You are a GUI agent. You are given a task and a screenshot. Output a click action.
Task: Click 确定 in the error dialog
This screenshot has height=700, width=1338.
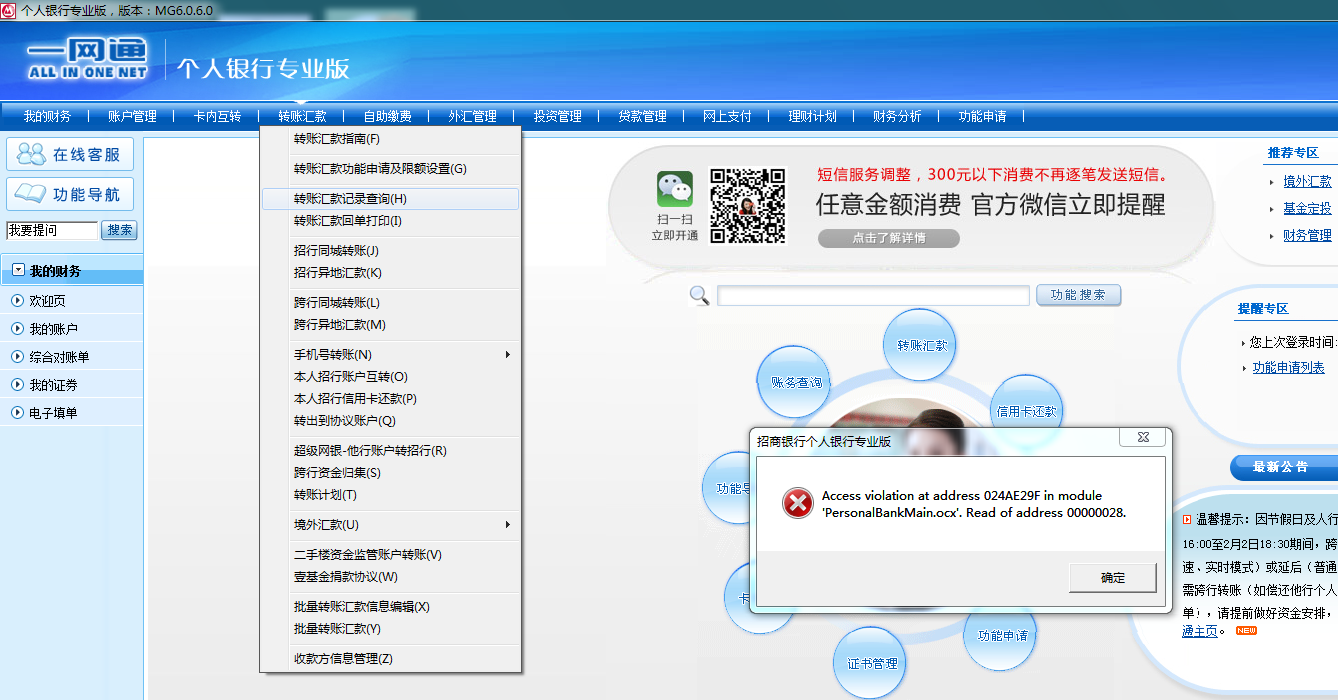click(1113, 578)
